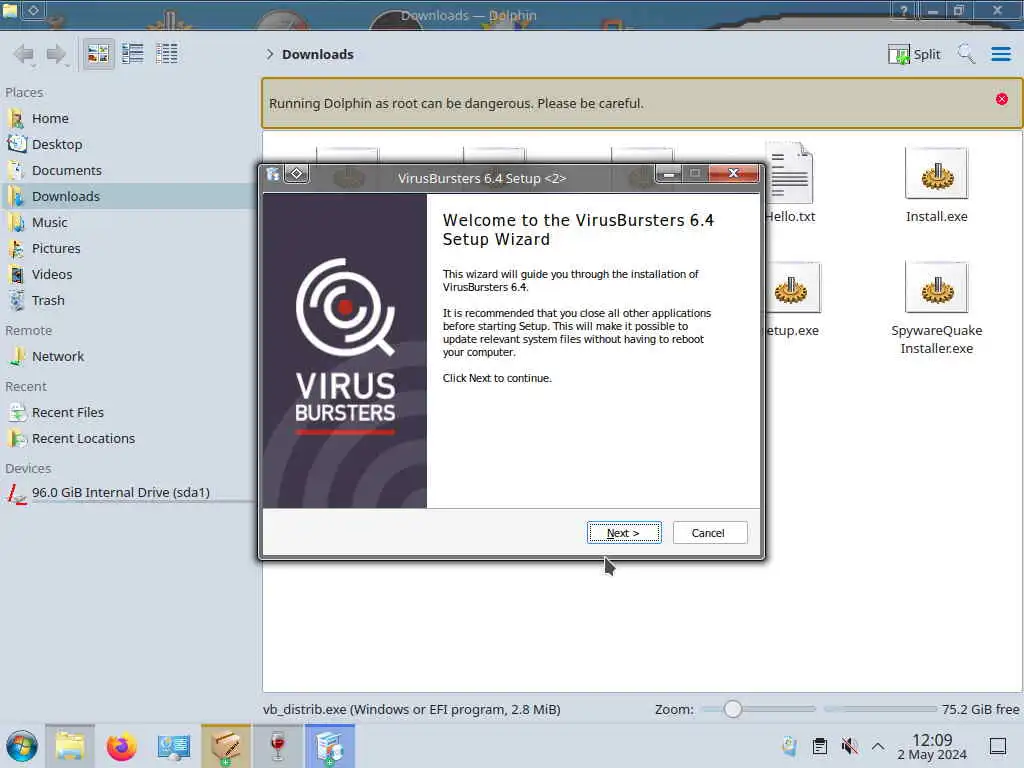Expand the hidden tray icons arrow
Image resolution: width=1024 pixels, height=768 pixels.
pyautogui.click(x=878, y=746)
